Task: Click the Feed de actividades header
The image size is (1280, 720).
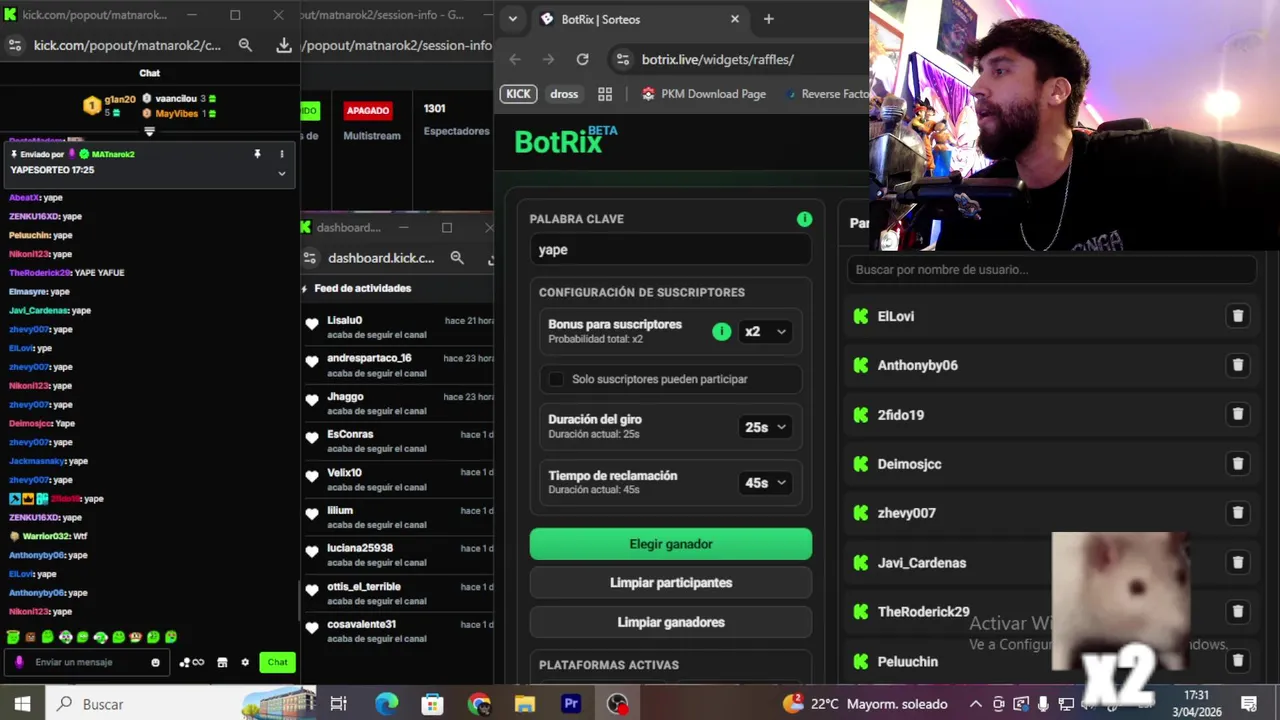Action: (363, 288)
